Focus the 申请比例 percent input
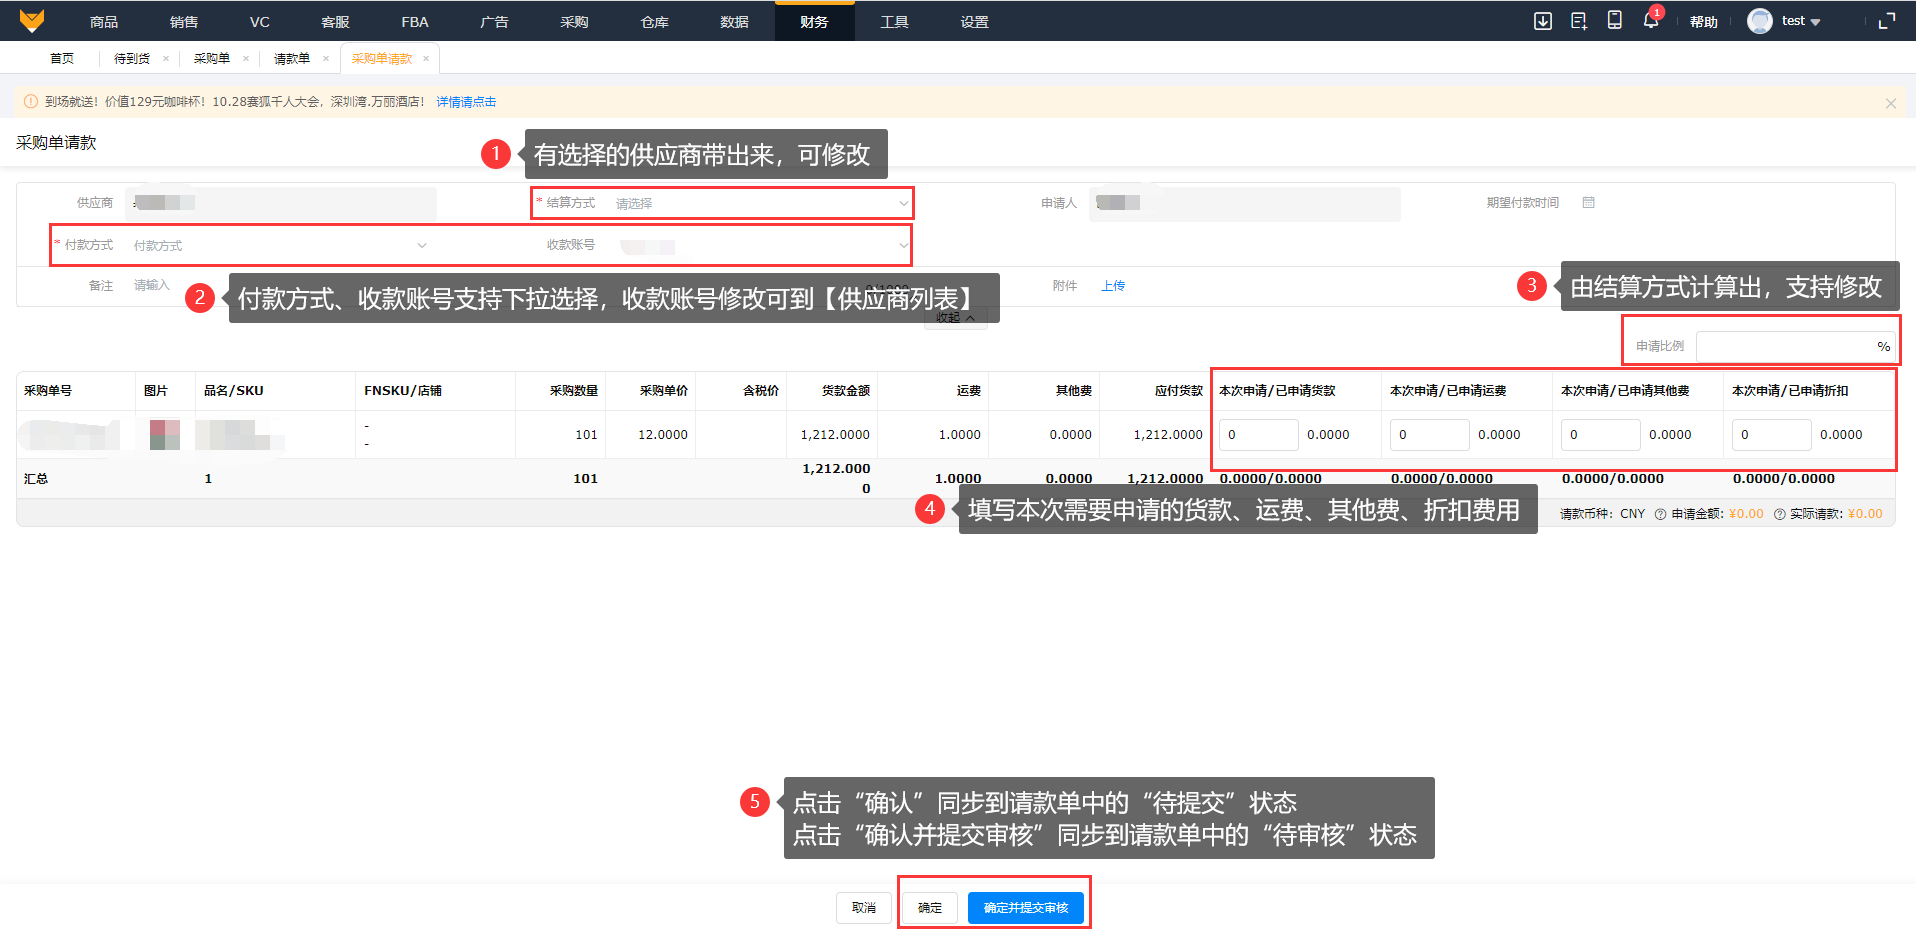Screen dimensions: 1916x930 (1795, 346)
